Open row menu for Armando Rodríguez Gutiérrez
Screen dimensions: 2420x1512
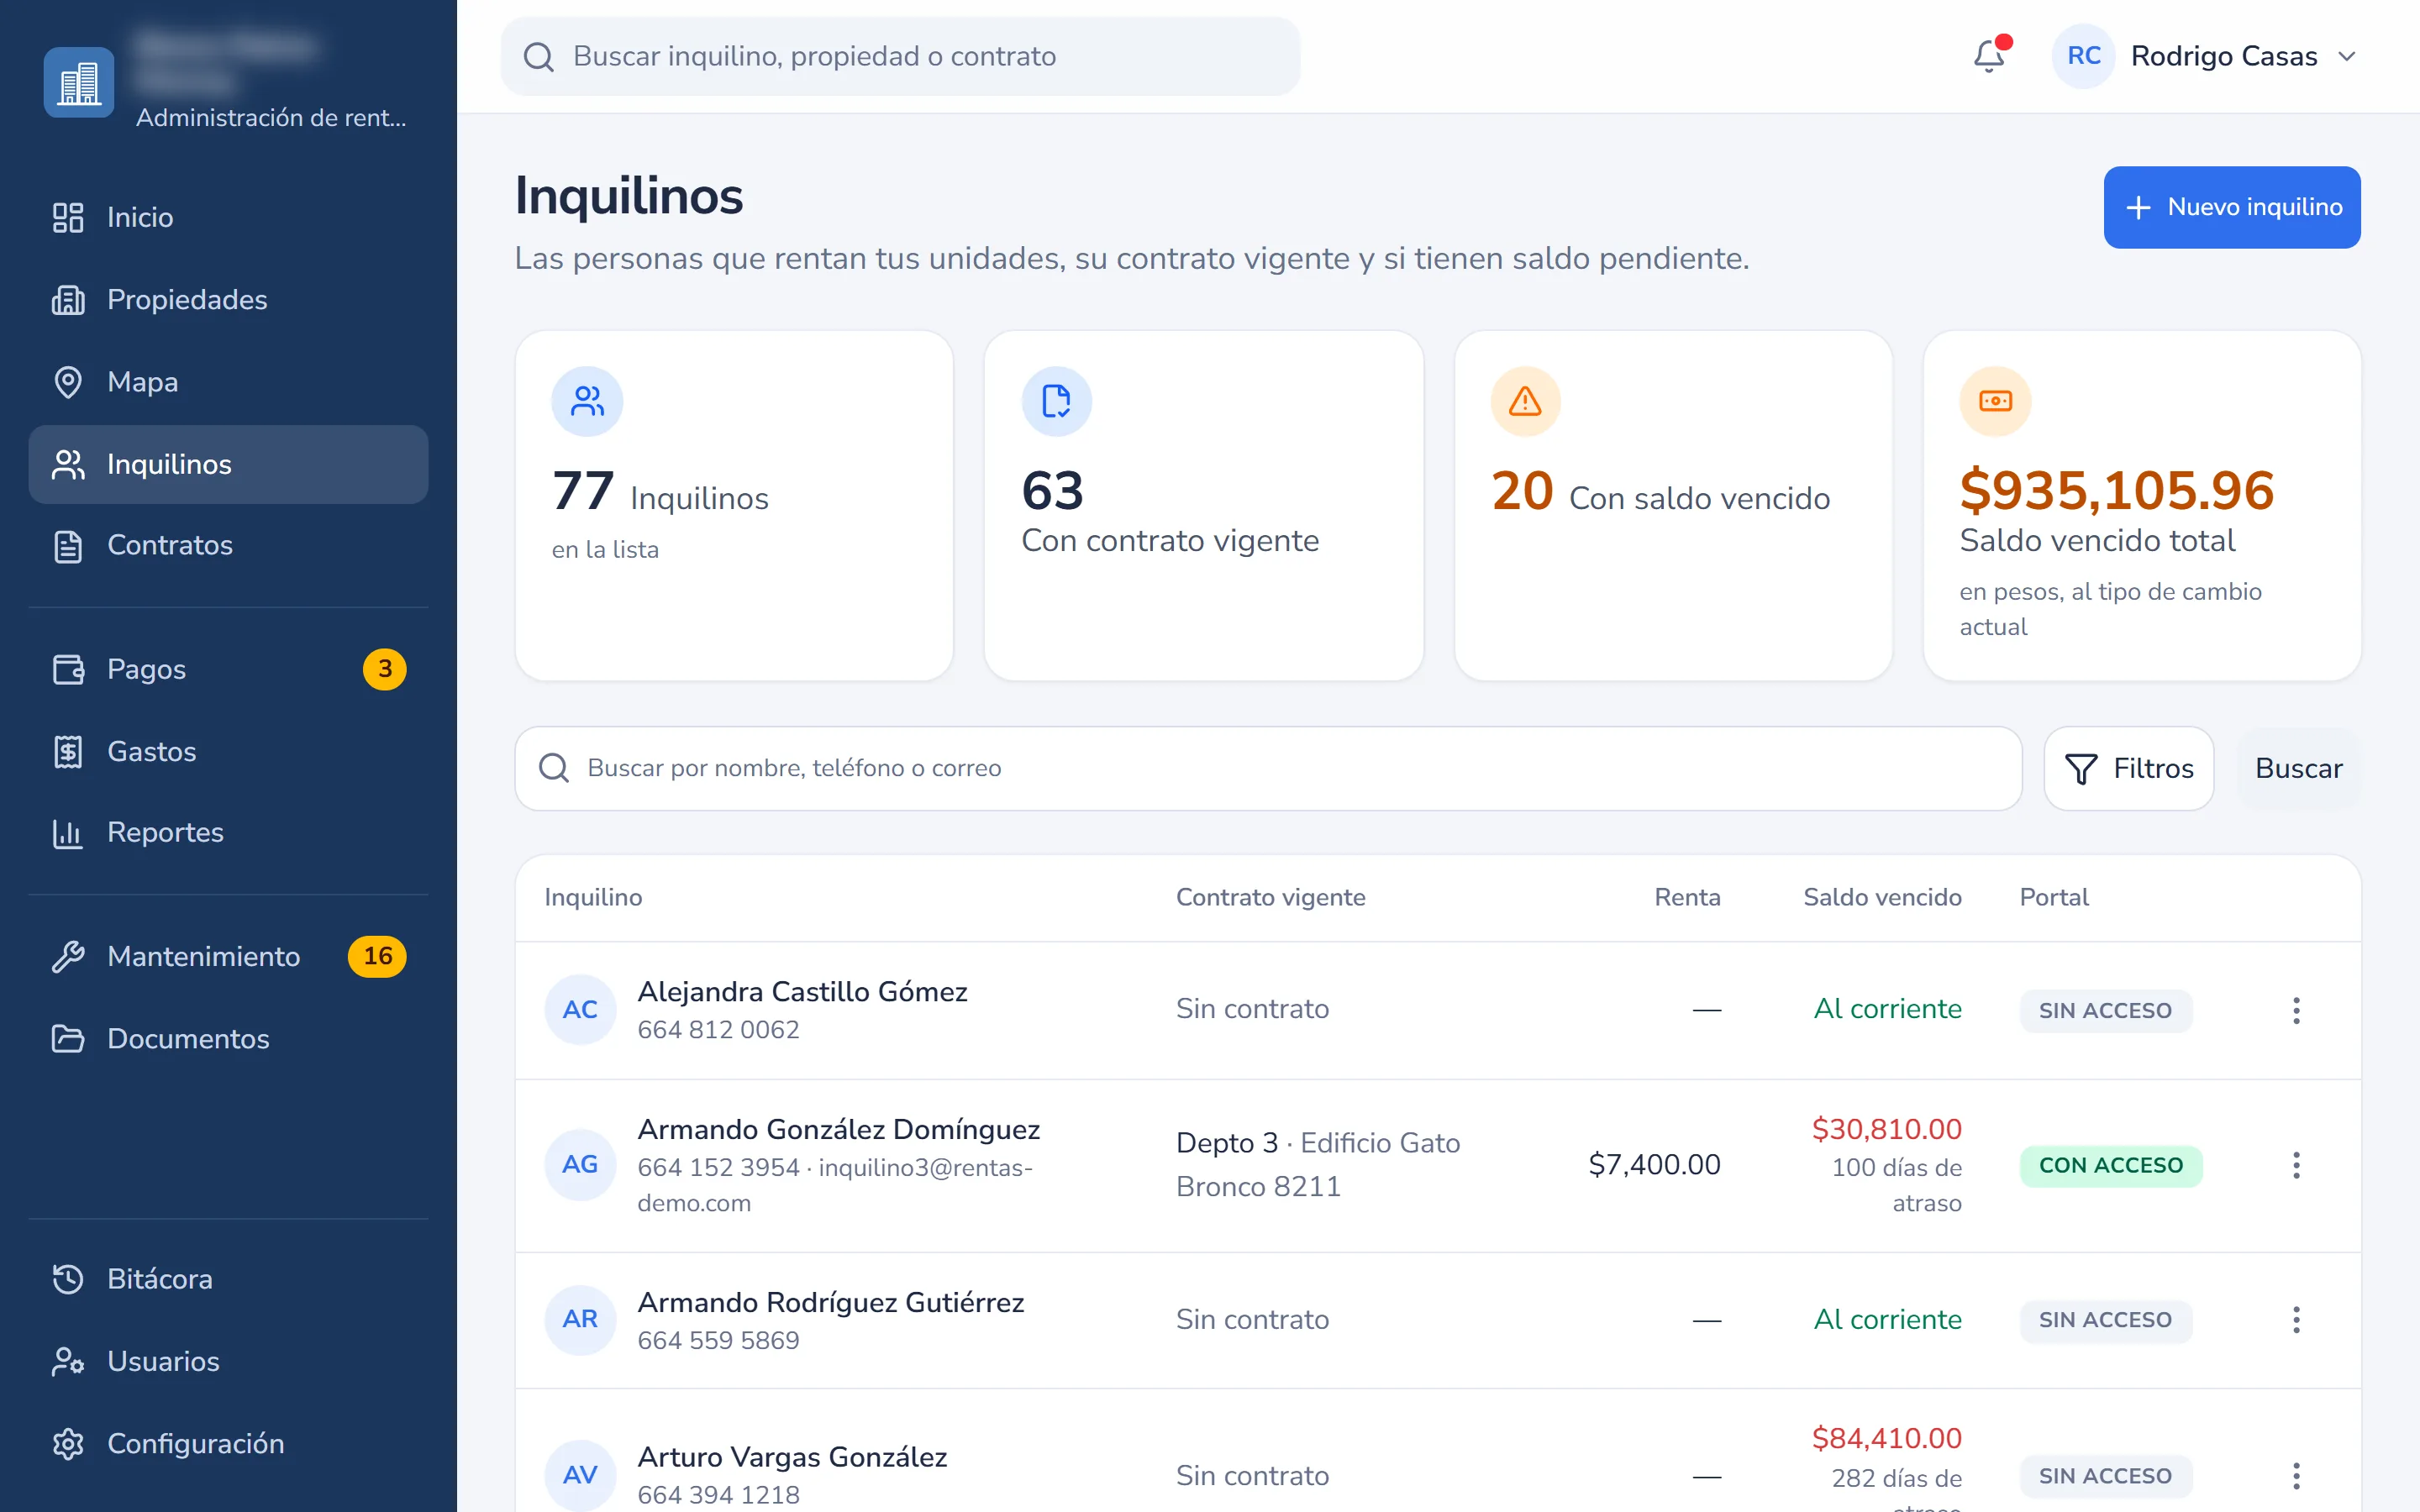[x=2296, y=1320]
